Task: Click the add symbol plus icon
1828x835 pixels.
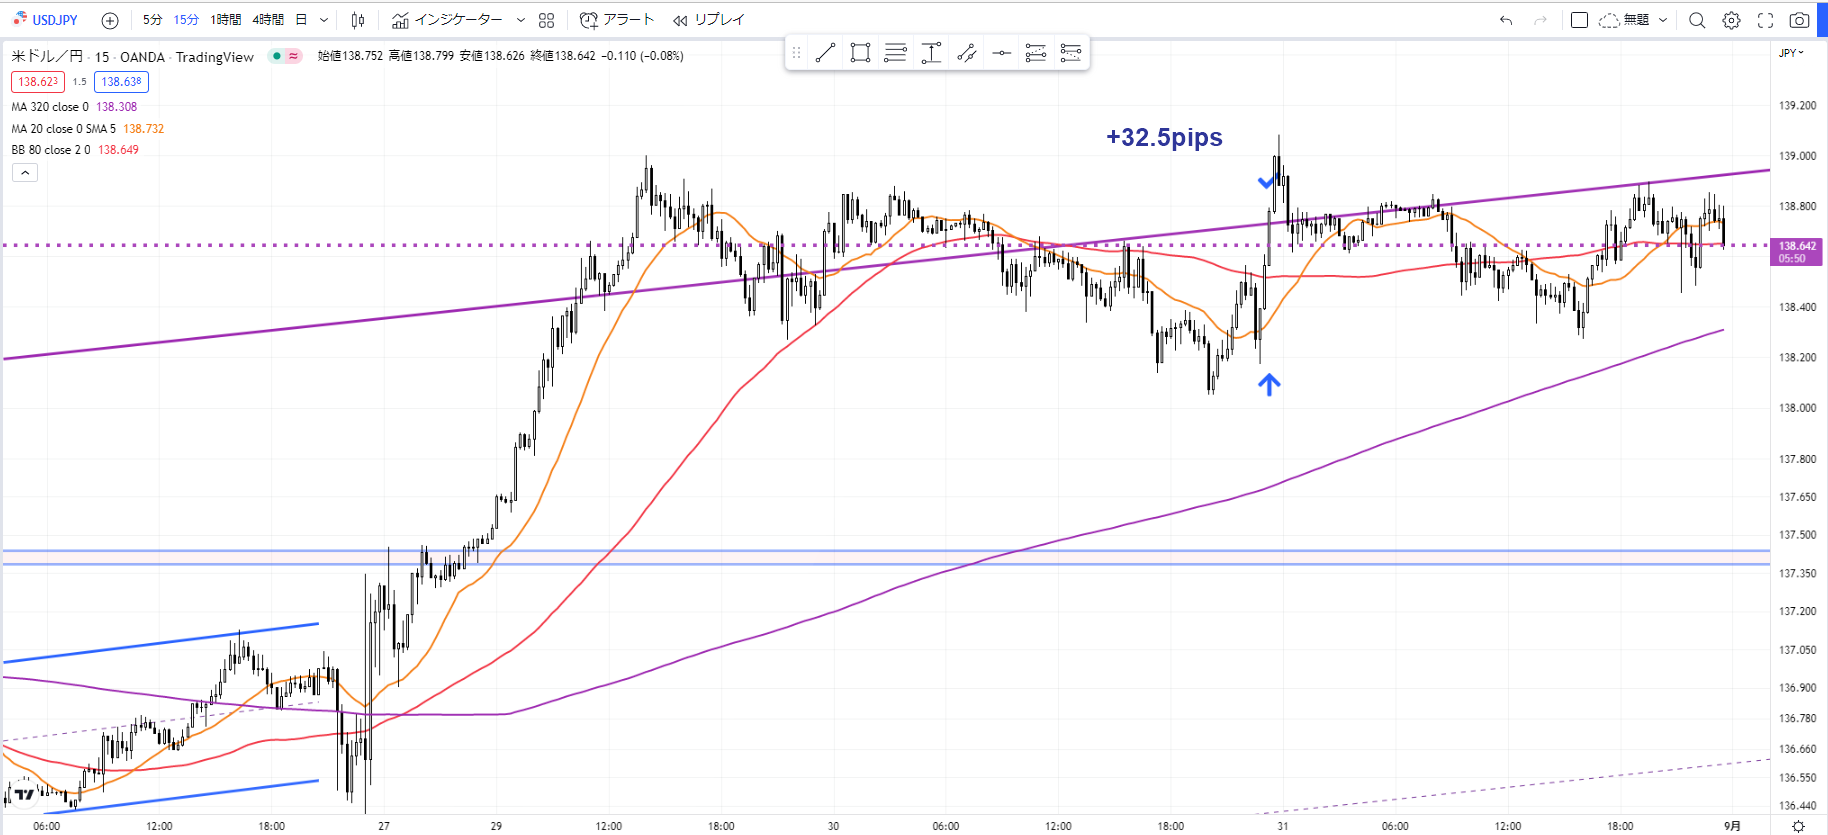Action: 110,20
